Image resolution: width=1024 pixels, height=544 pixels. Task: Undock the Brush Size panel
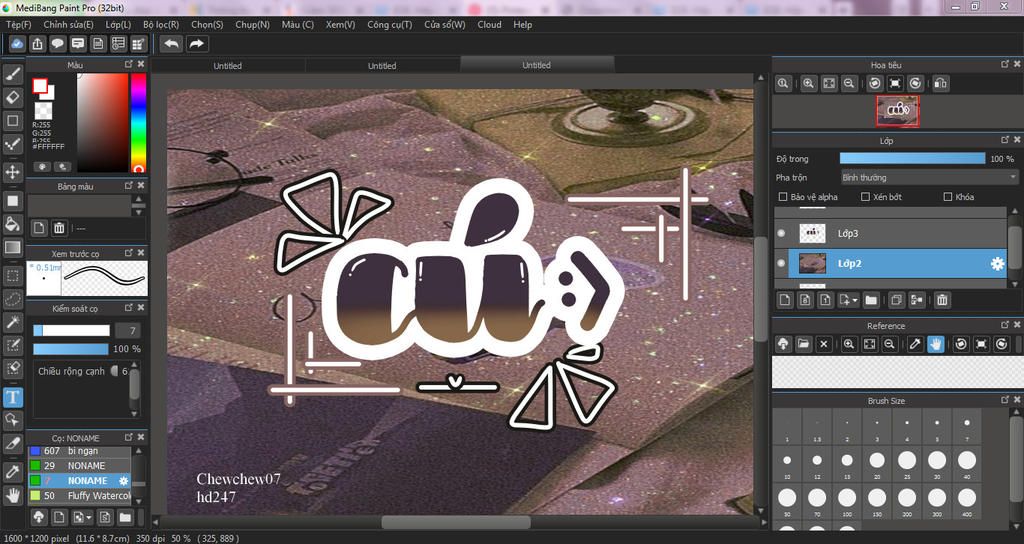[1004, 400]
